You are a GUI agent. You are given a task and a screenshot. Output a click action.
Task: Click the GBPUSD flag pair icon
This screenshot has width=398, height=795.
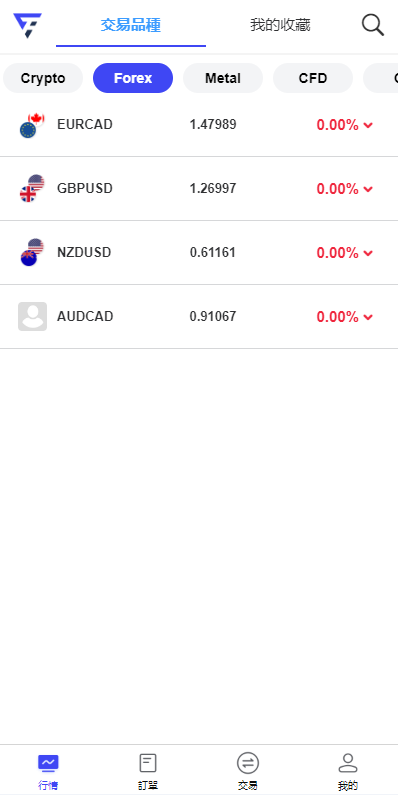click(32, 189)
